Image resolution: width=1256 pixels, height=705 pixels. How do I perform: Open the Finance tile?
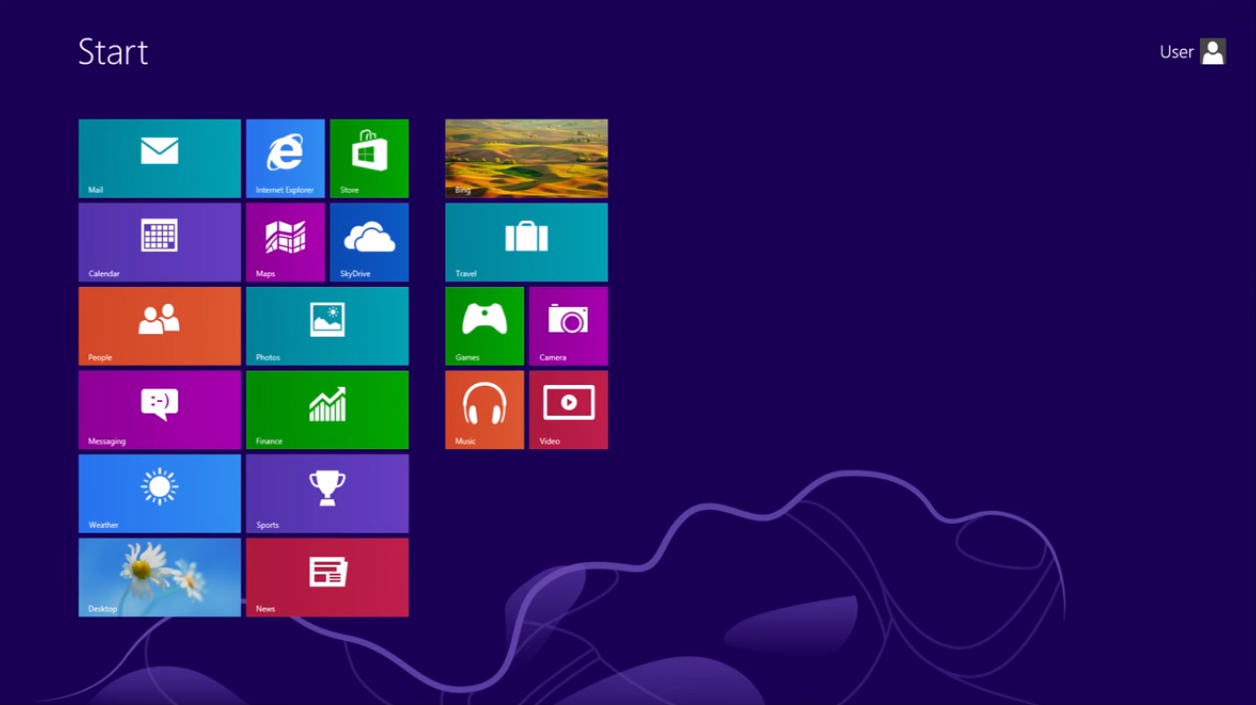tap(327, 410)
